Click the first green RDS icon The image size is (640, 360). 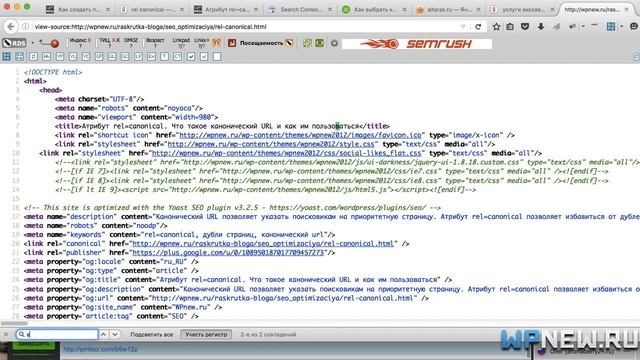[307, 43]
